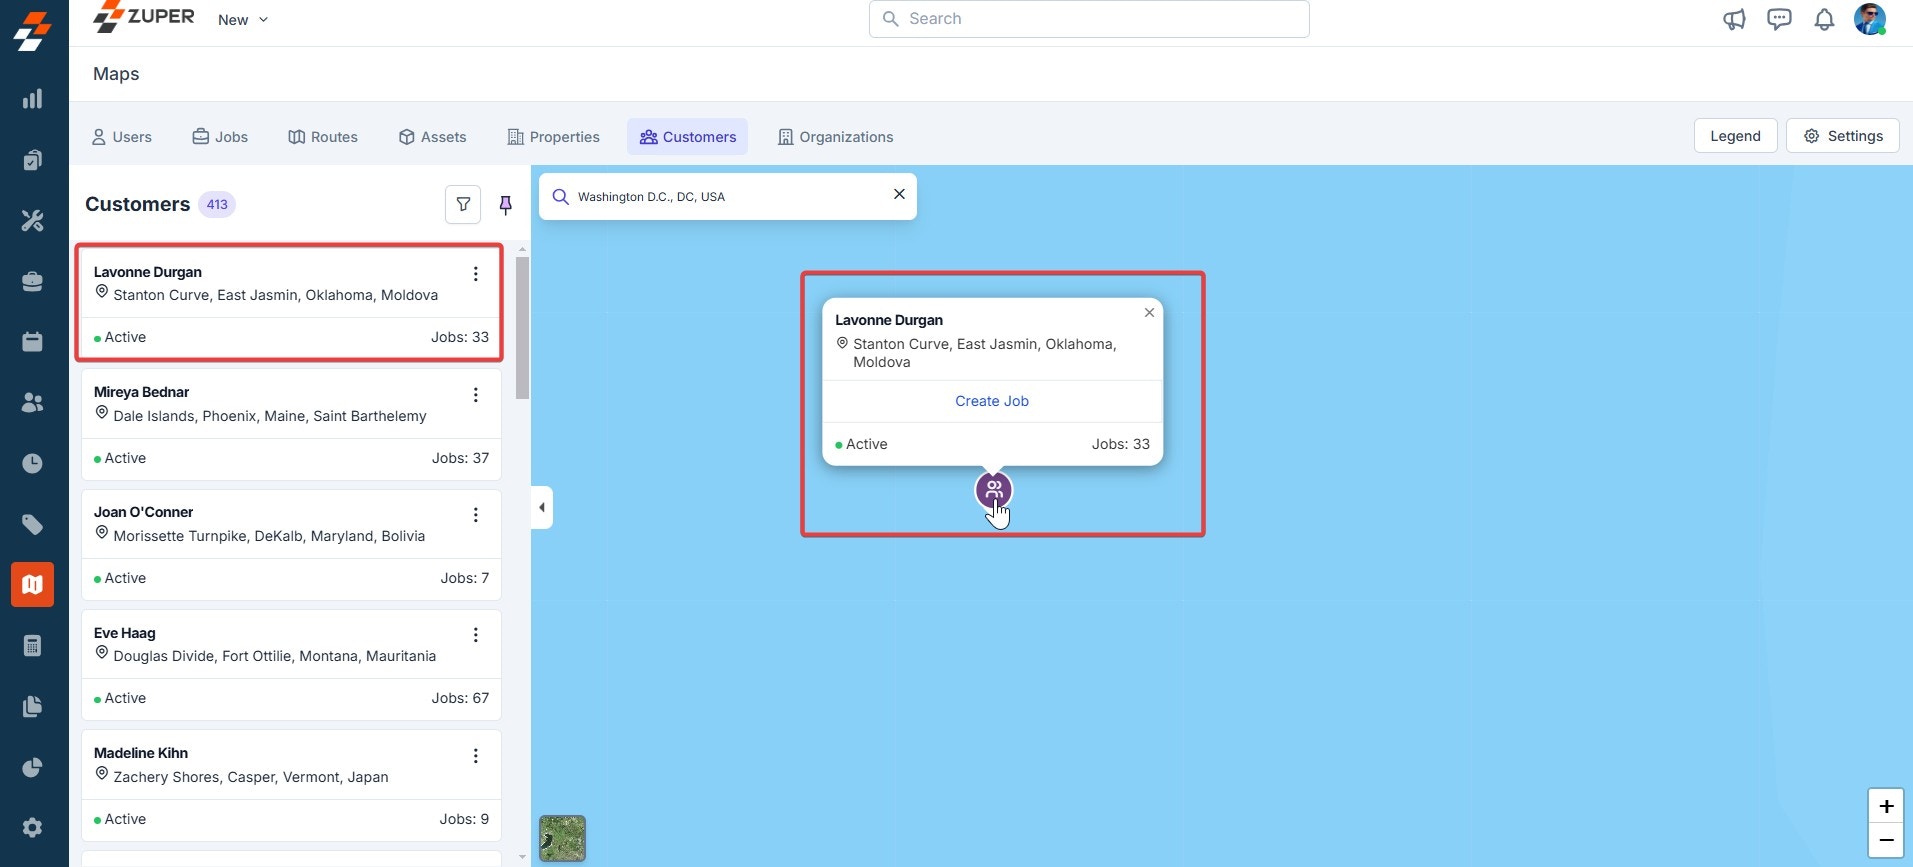The image size is (1913, 867).
Task: Click Jobs: 37 on Mireya Bednar card
Action: point(460,458)
